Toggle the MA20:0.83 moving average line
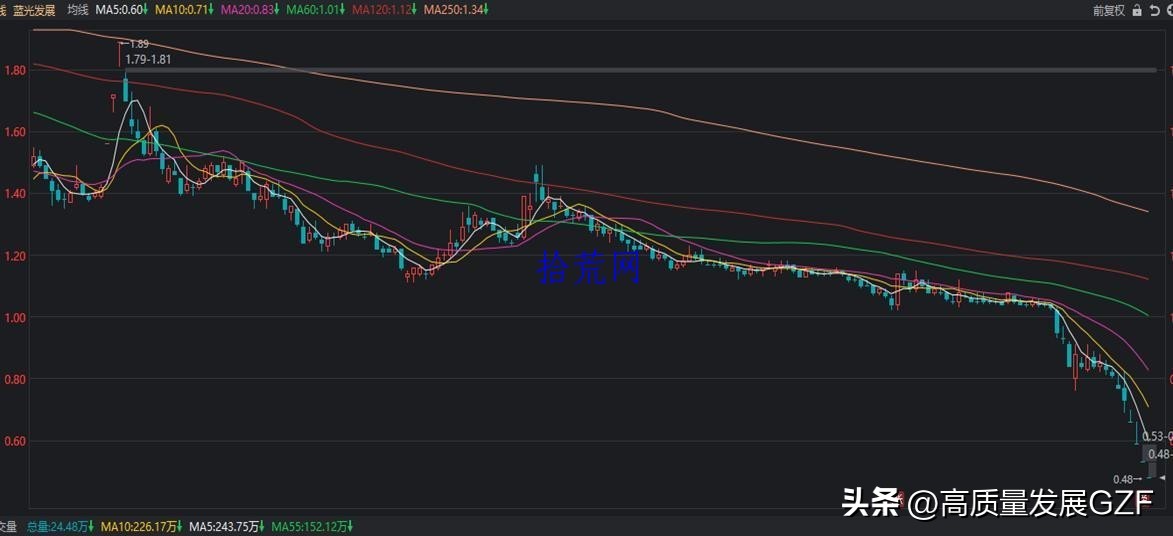 pos(250,10)
